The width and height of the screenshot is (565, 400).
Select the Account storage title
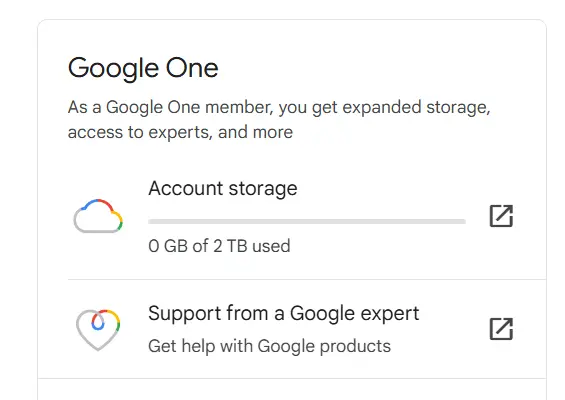point(223,188)
